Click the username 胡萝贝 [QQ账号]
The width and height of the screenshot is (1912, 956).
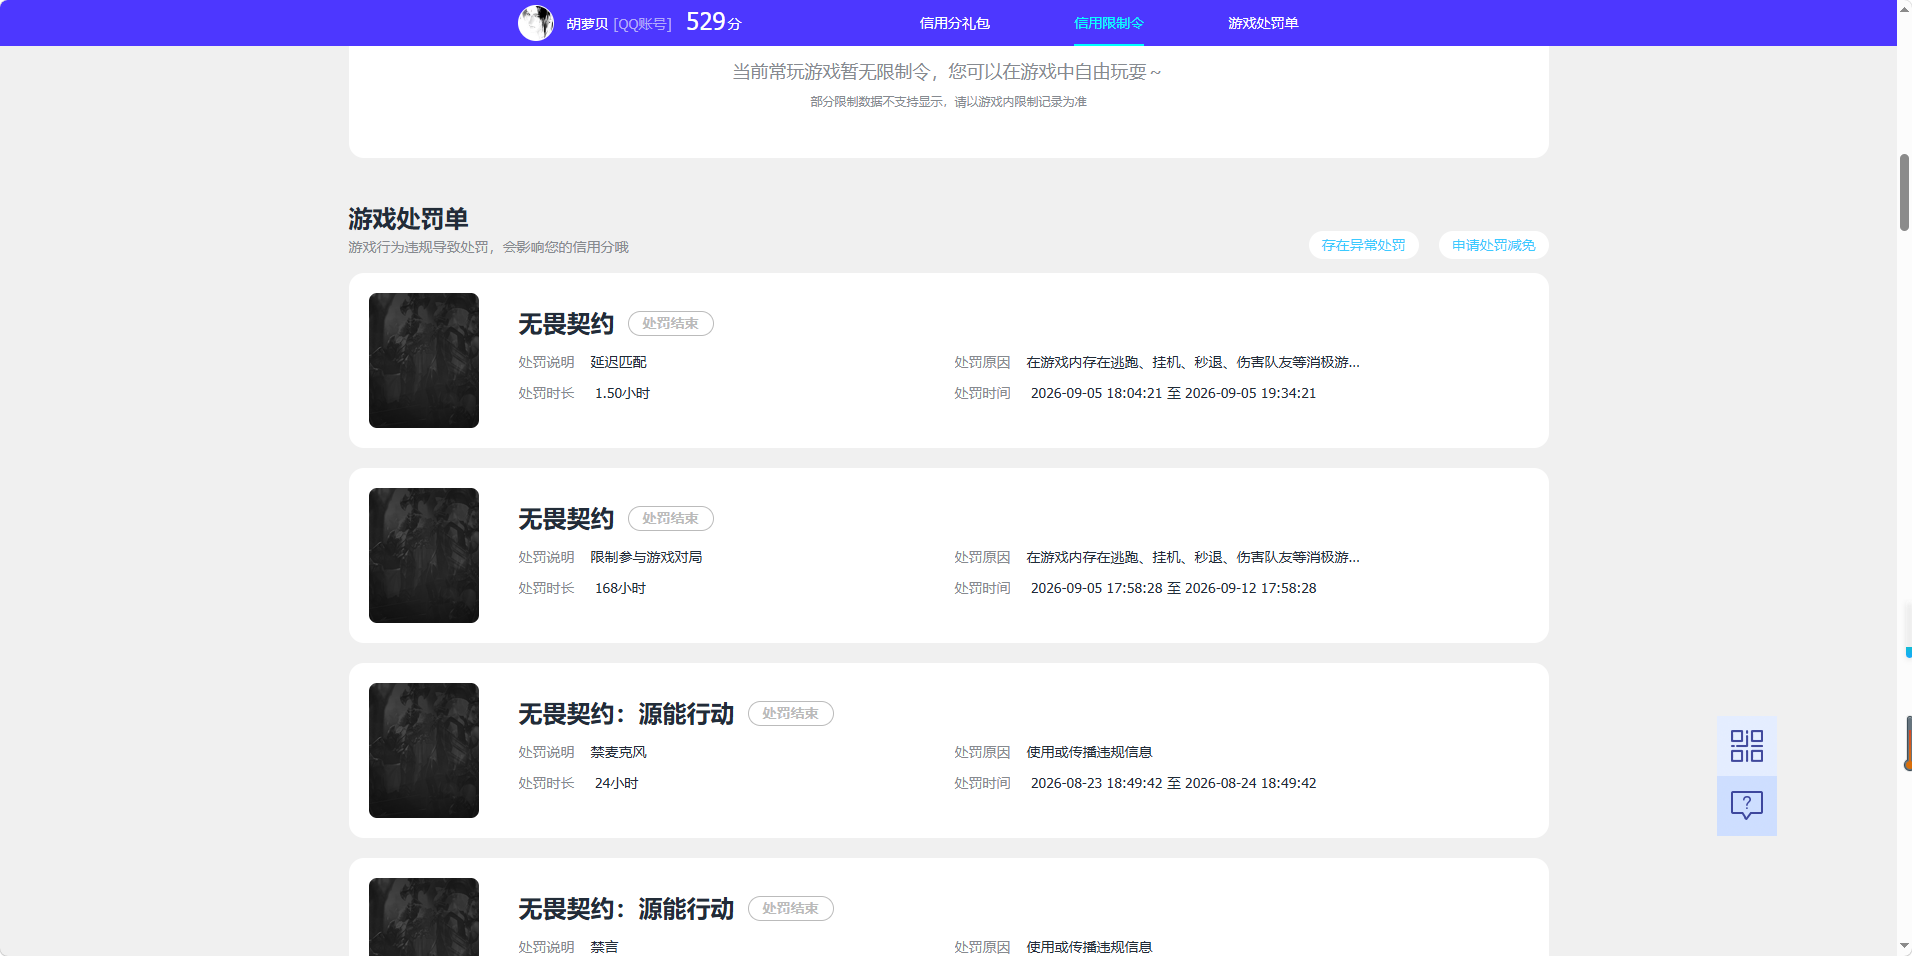tap(619, 23)
